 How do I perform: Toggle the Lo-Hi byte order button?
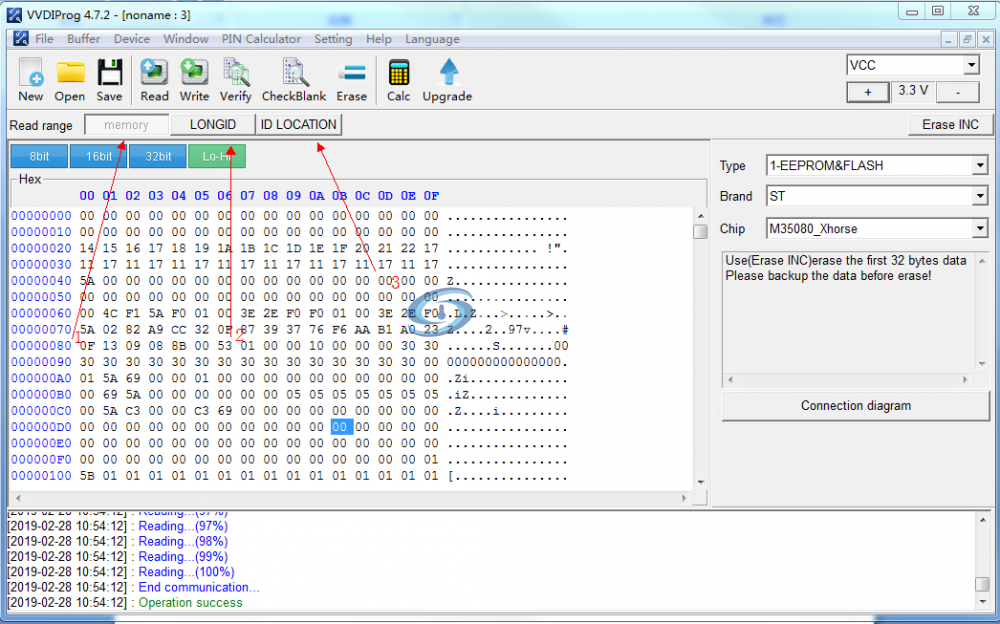coord(217,156)
